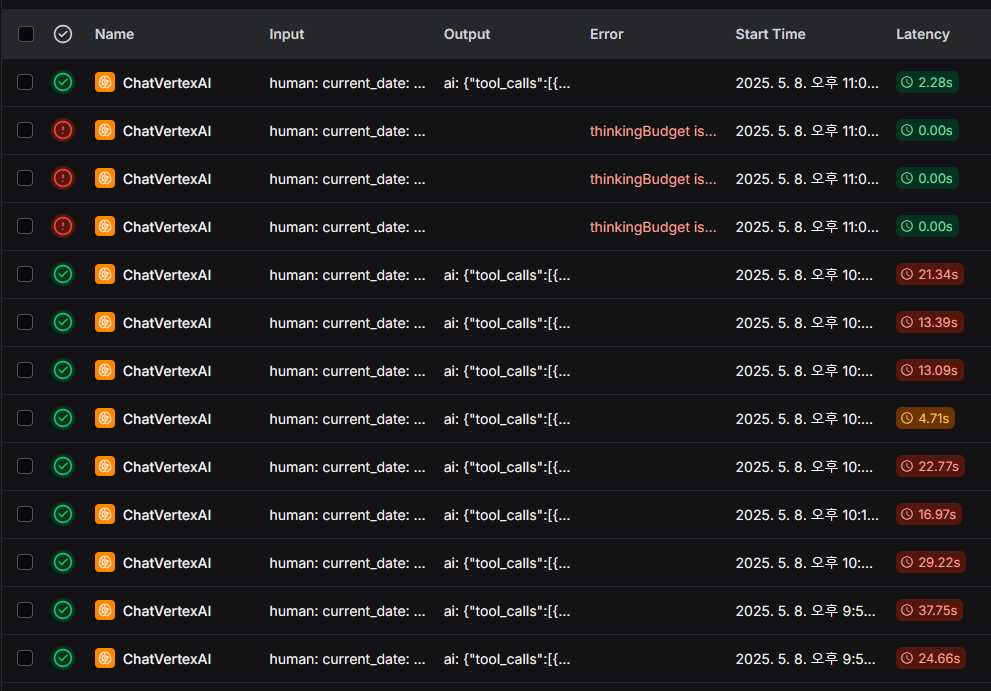The width and height of the screenshot is (991, 691).
Task: Select the row checkbox for the 13.09s run
Action: 25,370
